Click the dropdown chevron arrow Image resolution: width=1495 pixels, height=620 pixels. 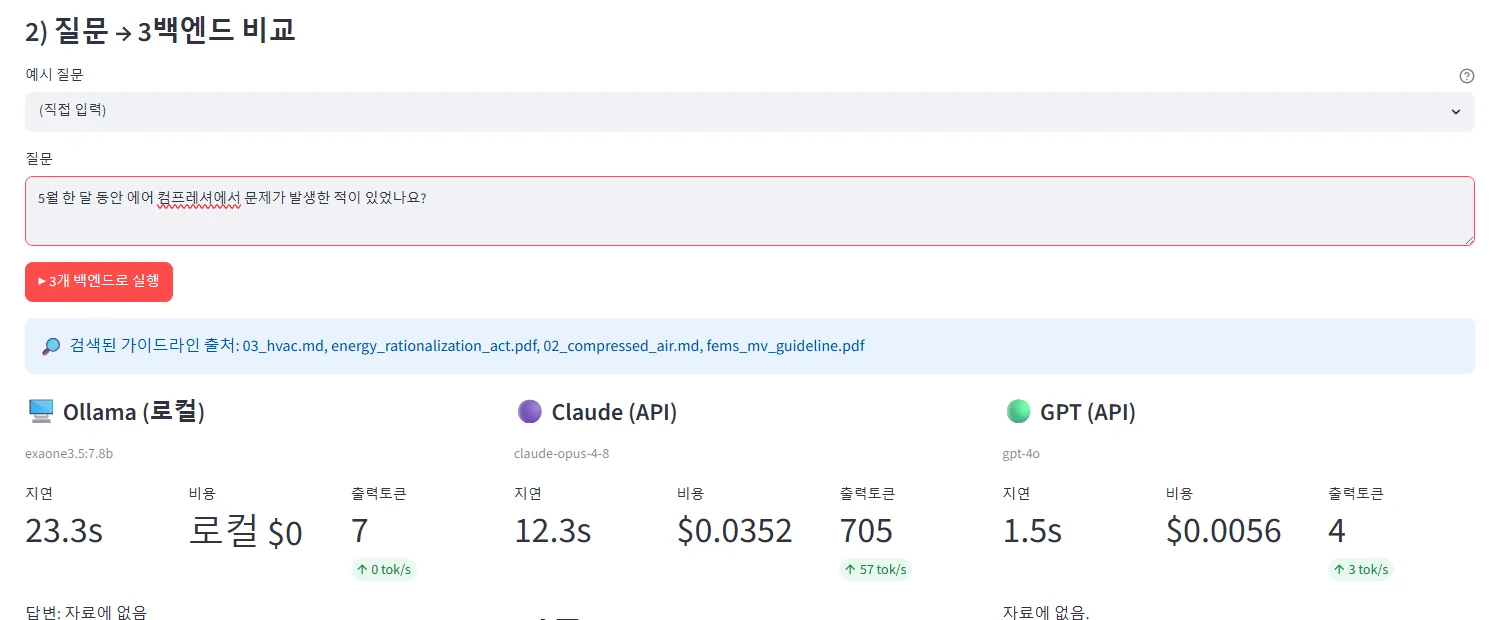pyautogui.click(x=1456, y=112)
